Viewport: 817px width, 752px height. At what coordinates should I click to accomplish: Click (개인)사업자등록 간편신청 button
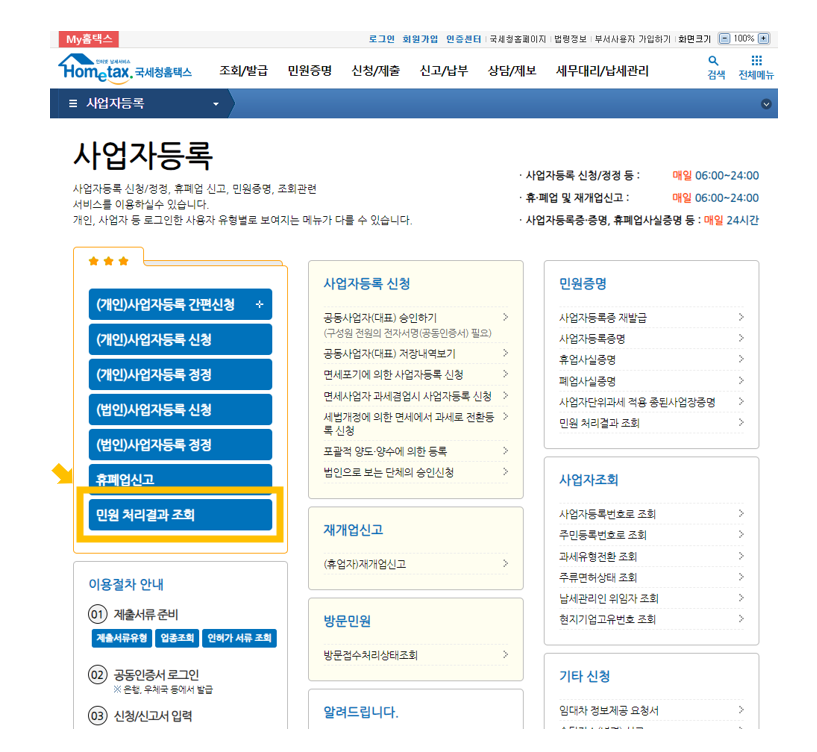(180, 304)
